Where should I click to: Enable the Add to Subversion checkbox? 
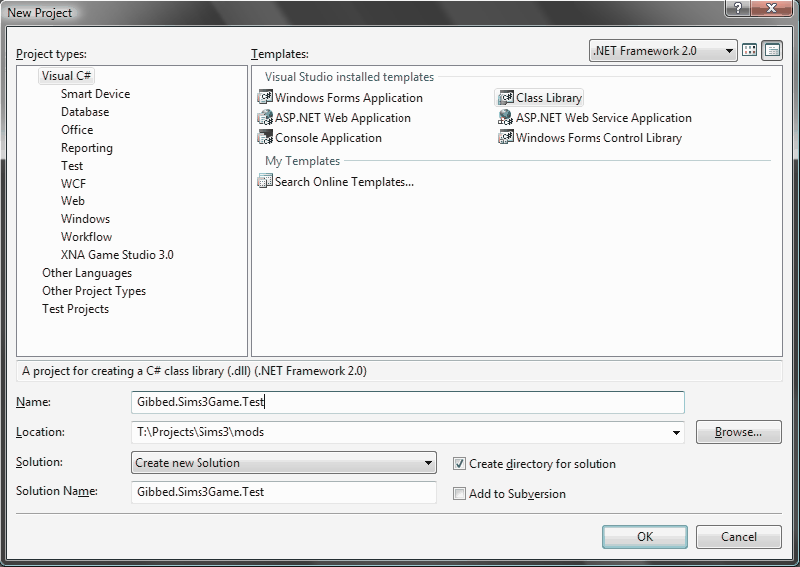(x=459, y=494)
